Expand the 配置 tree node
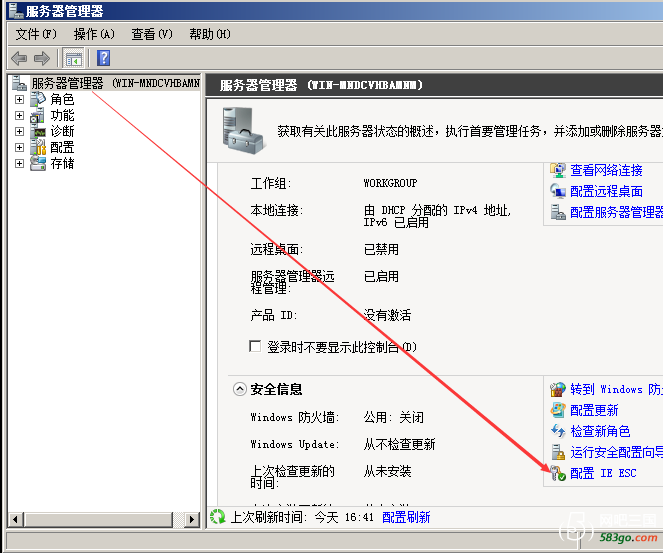 (x=19, y=147)
